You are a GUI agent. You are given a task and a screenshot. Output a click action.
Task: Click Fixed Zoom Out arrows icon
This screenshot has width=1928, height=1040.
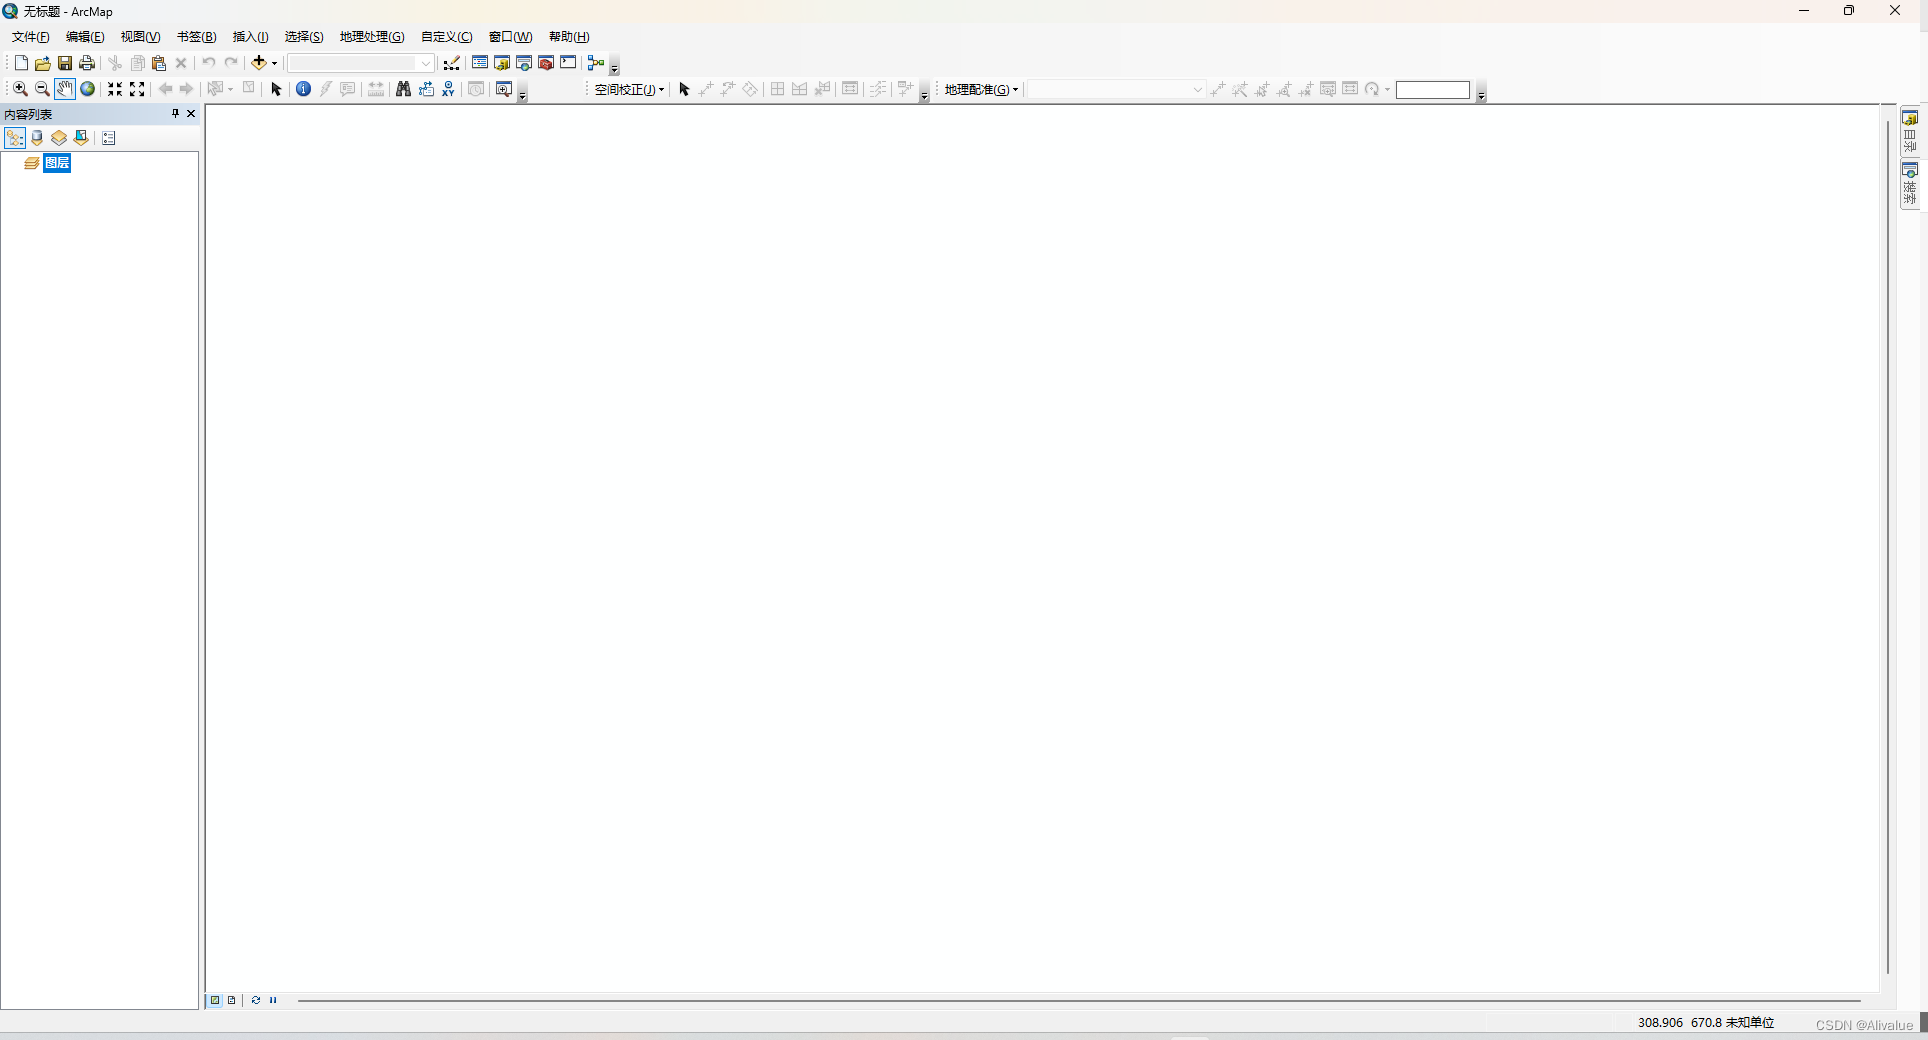click(x=137, y=89)
